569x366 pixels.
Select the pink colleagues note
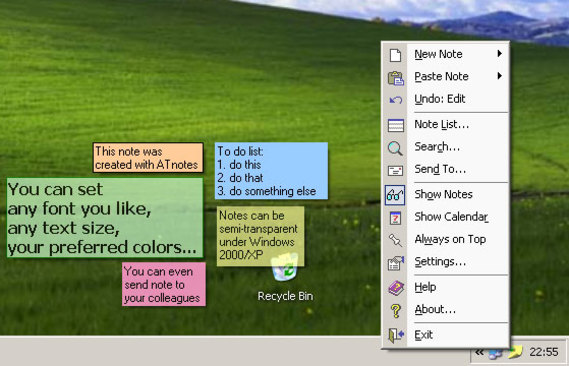tap(164, 284)
